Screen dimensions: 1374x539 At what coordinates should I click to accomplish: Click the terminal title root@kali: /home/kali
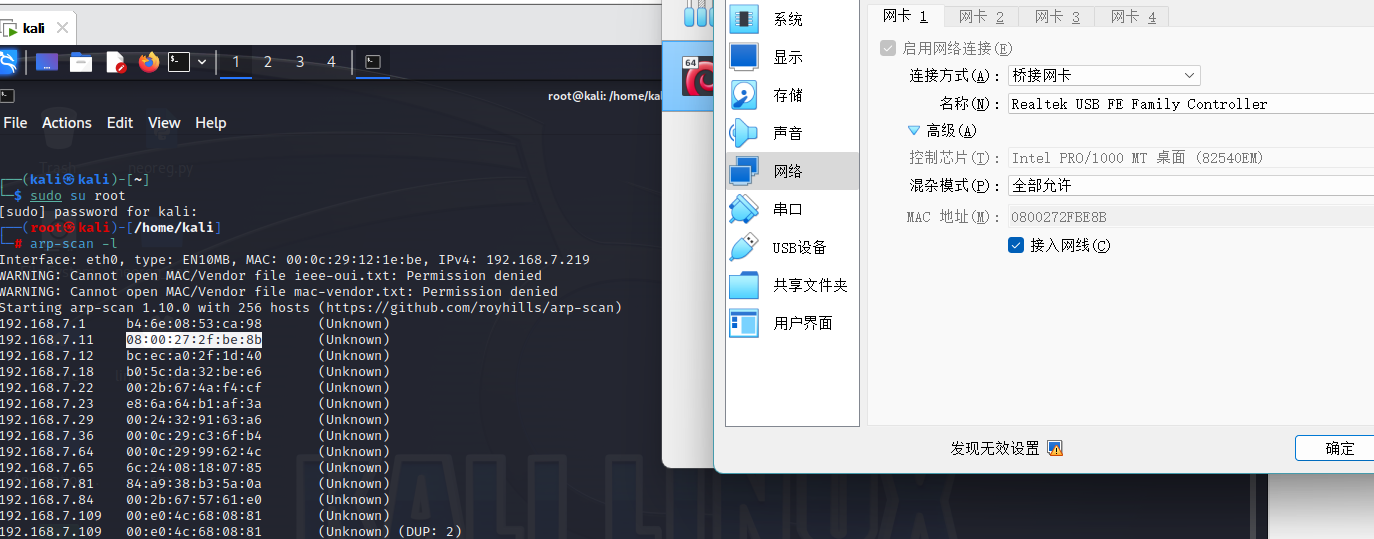[x=606, y=96]
